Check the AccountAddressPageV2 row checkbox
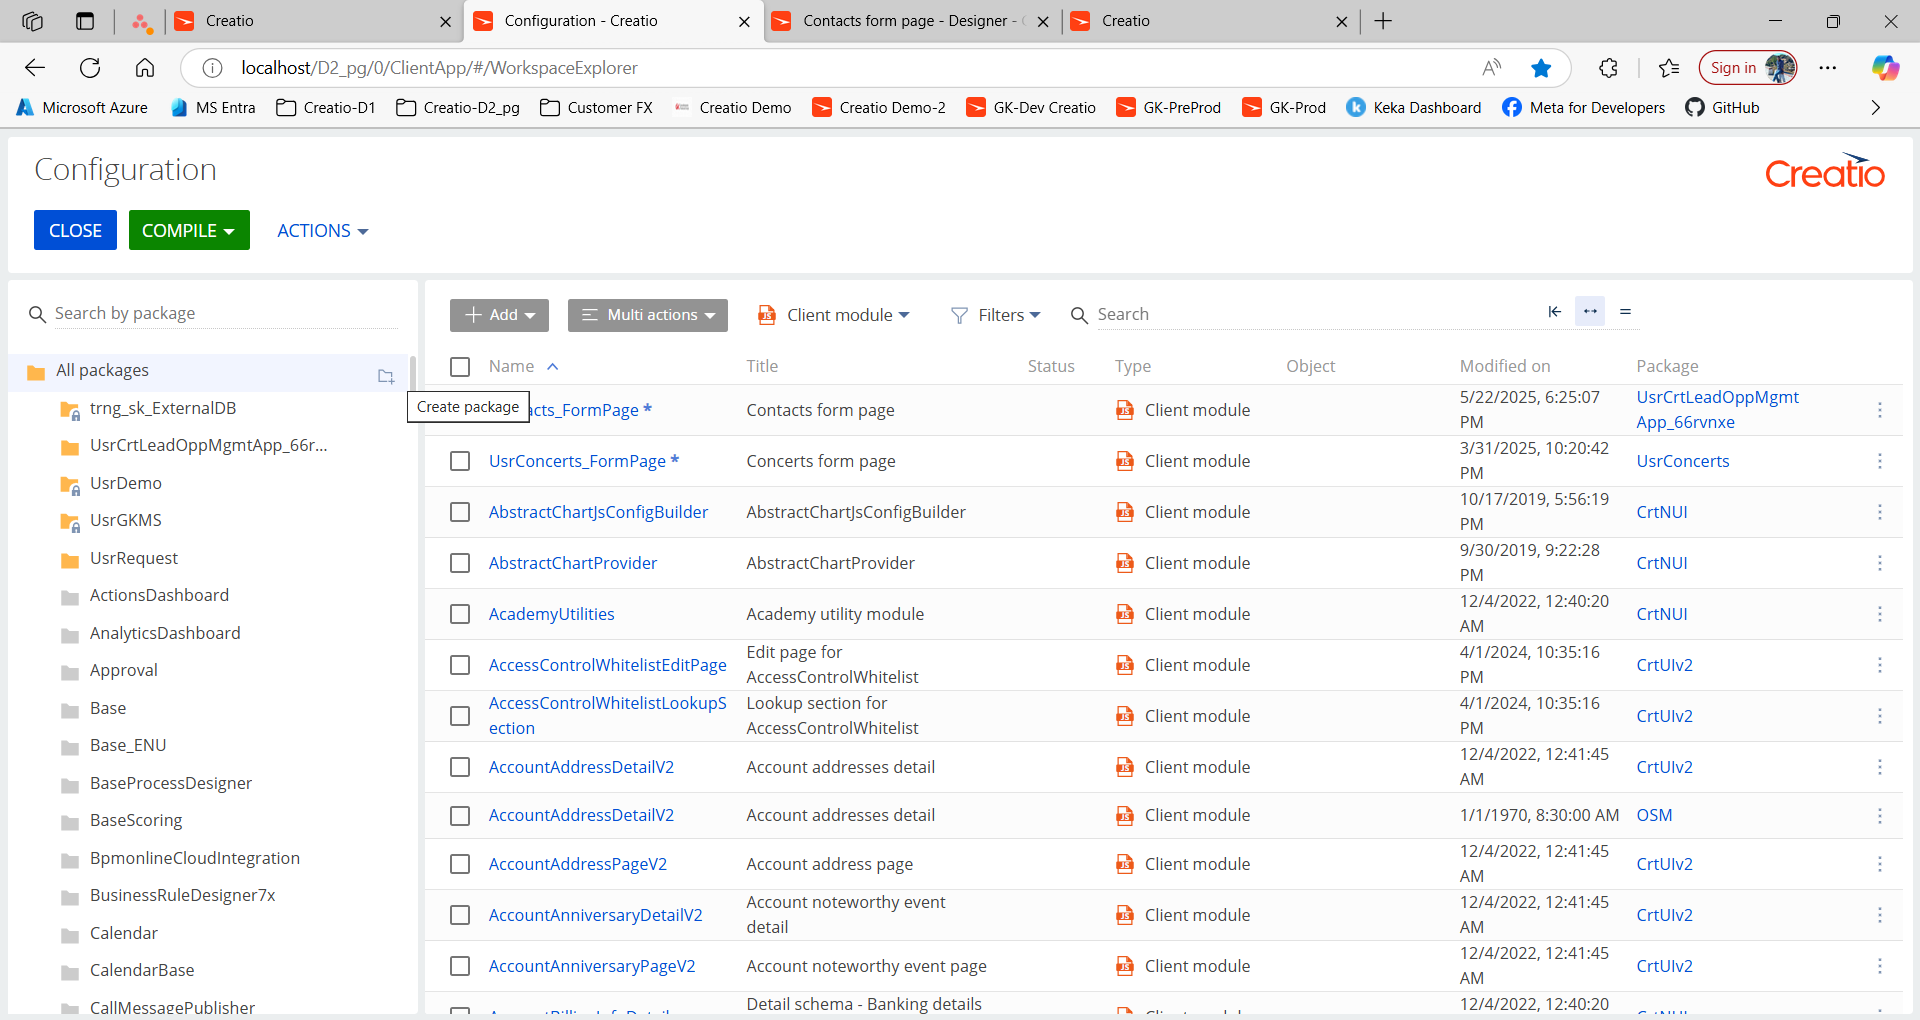This screenshot has width=1920, height=1020. [460, 864]
